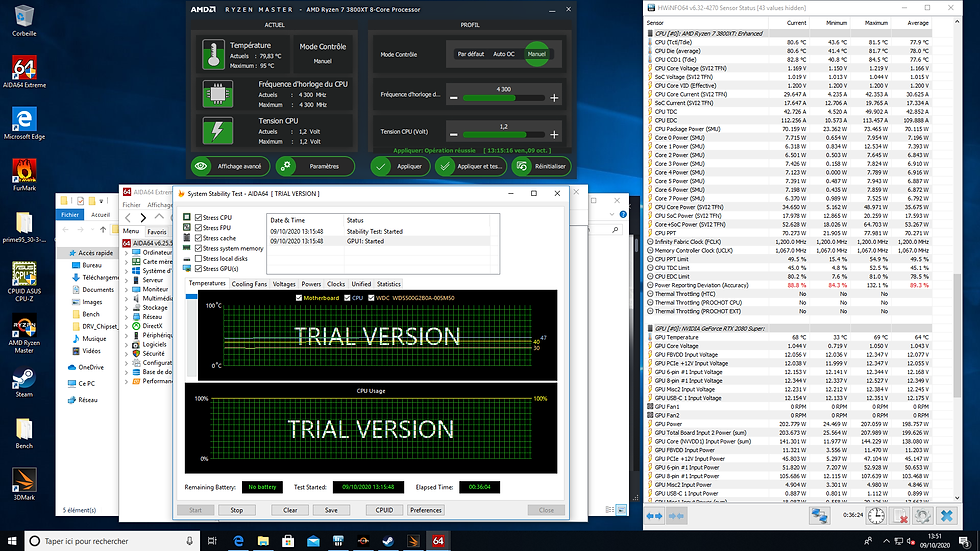Click Save button in stability test
The height and width of the screenshot is (551, 980).
pyautogui.click(x=331, y=510)
